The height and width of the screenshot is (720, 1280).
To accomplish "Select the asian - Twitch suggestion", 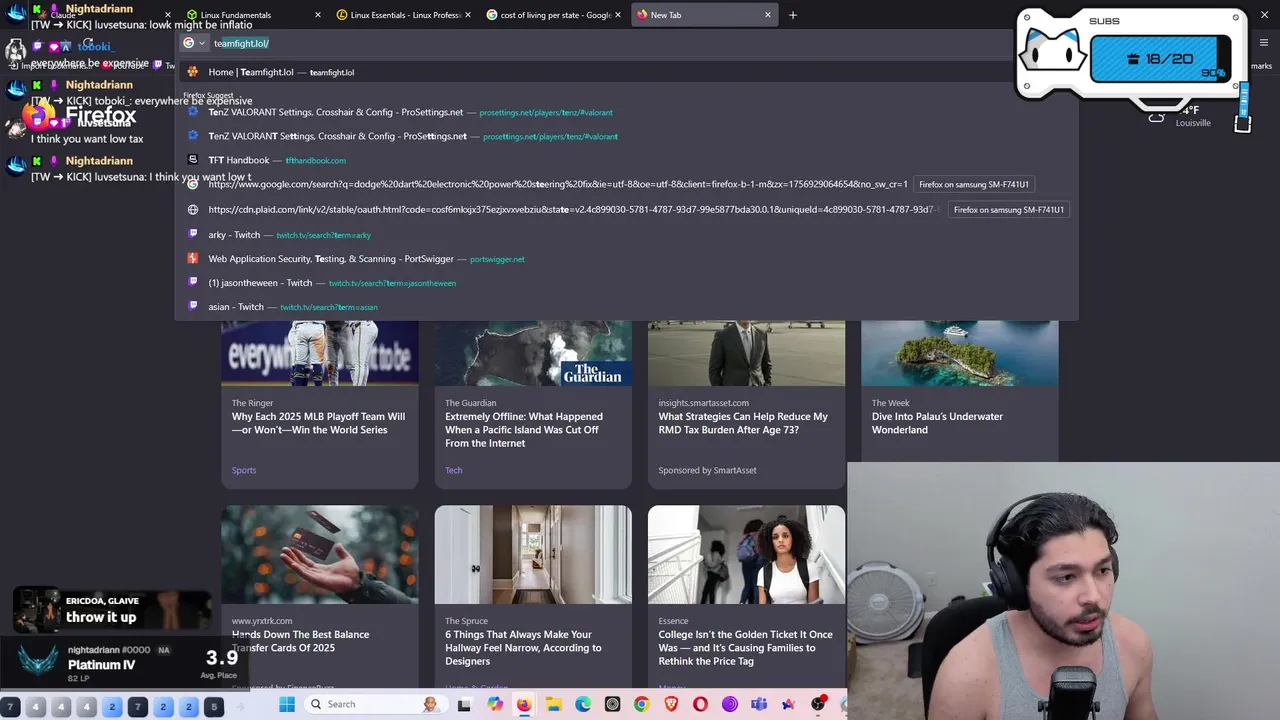I will [626, 307].
